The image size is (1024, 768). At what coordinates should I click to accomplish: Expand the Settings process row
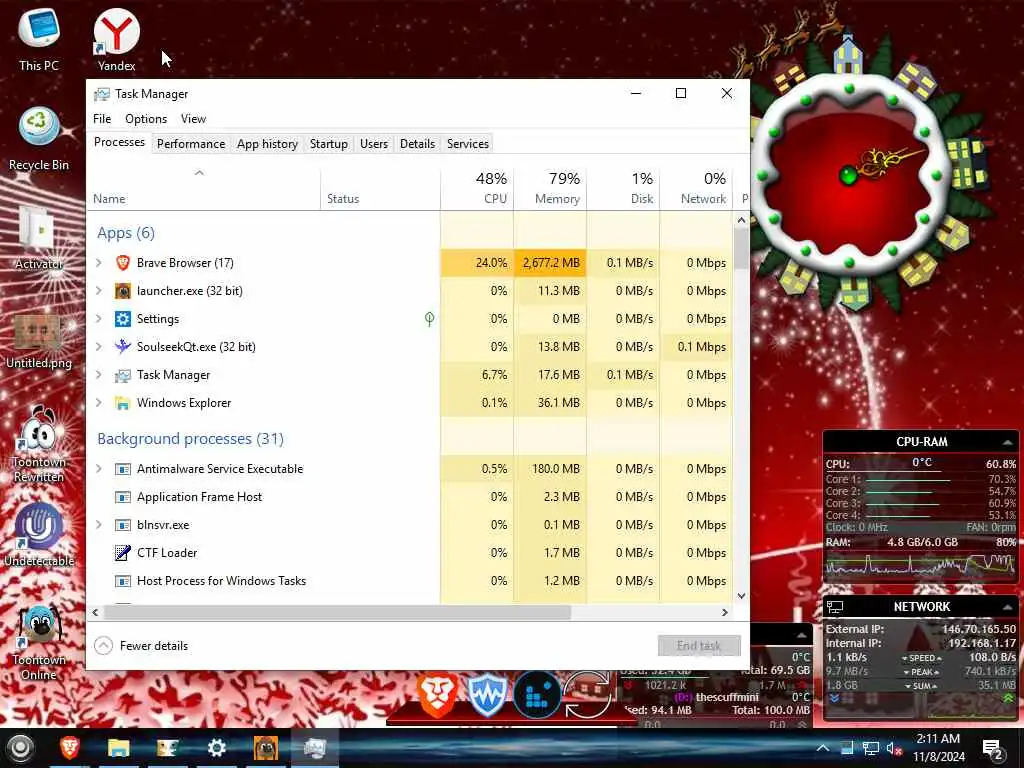[x=99, y=319]
